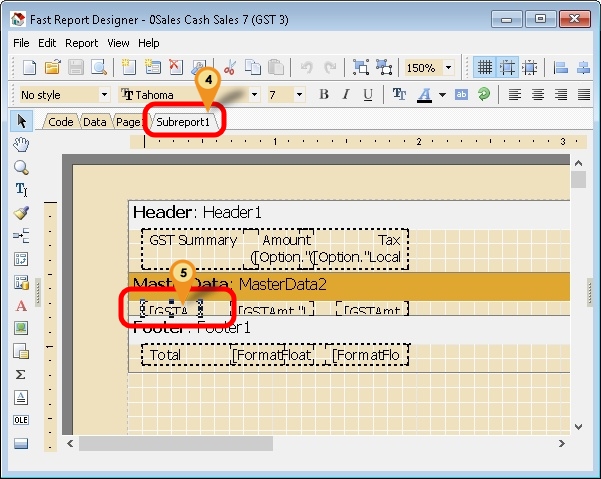Toggle the Show Grid button
Image resolution: width=601 pixels, height=479 pixels.
485,68
